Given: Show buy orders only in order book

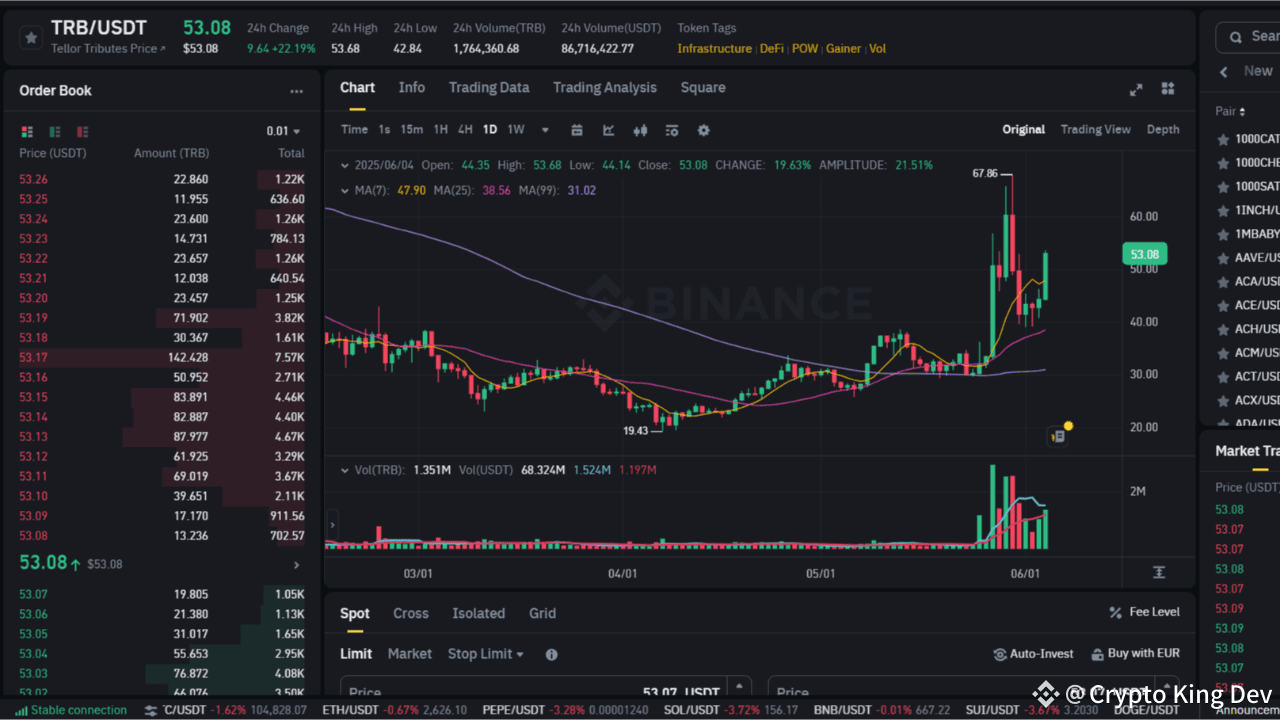Looking at the screenshot, I should click(55, 131).
